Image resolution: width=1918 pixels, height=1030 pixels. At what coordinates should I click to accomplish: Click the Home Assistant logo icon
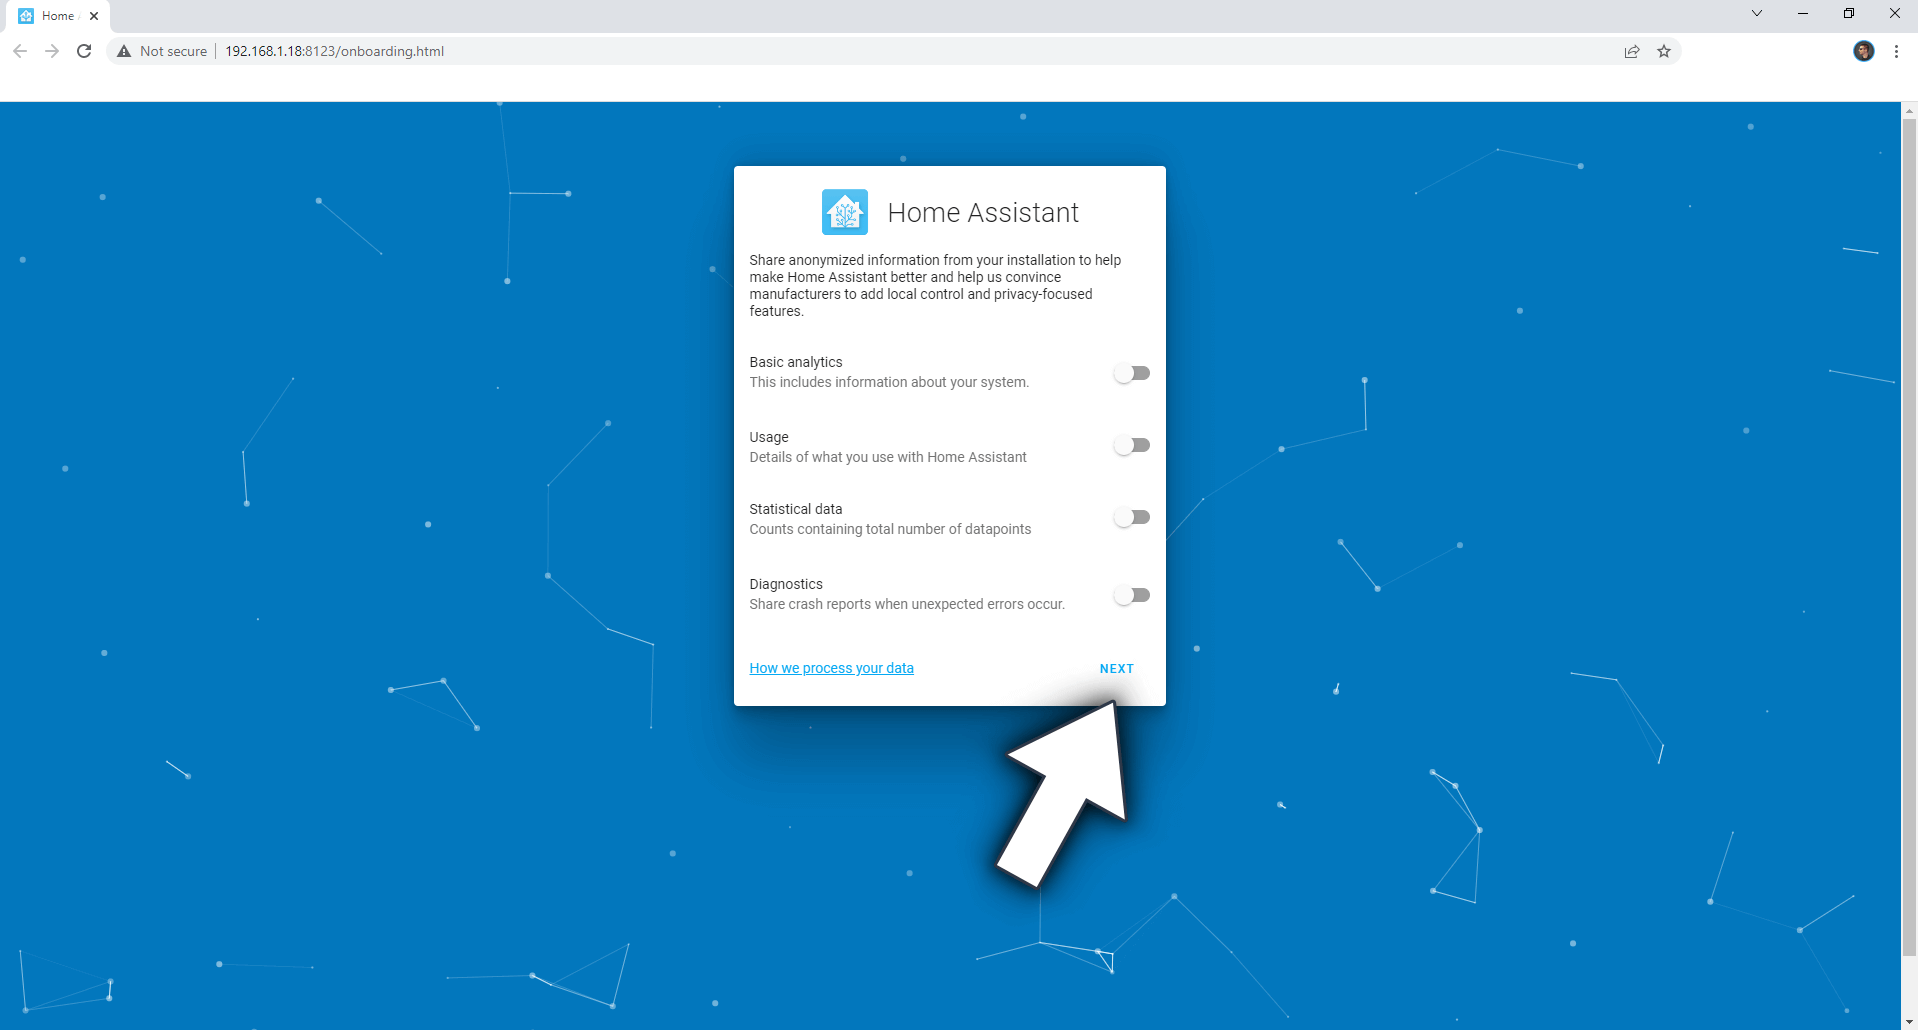tap(844, 212)
